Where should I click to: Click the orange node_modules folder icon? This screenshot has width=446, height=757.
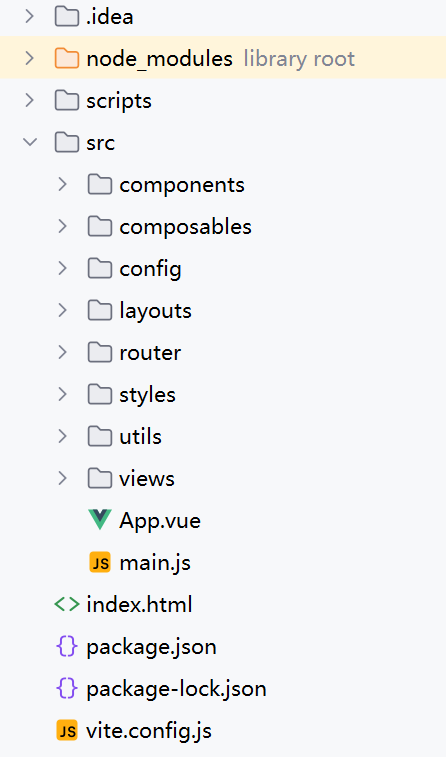(67, 58)
